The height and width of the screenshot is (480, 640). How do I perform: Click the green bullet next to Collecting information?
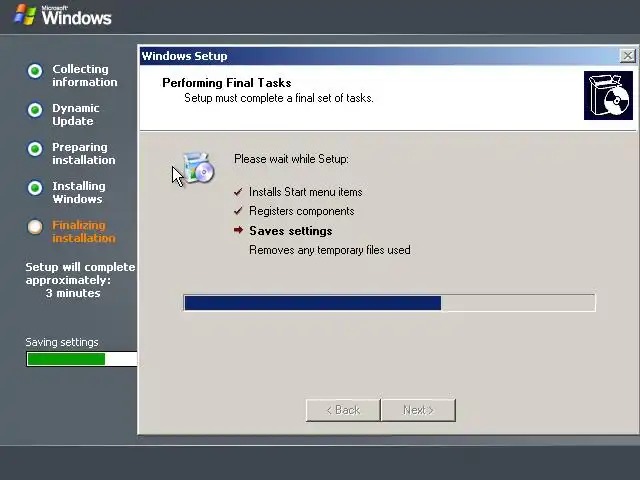click(x=35, y=71)
